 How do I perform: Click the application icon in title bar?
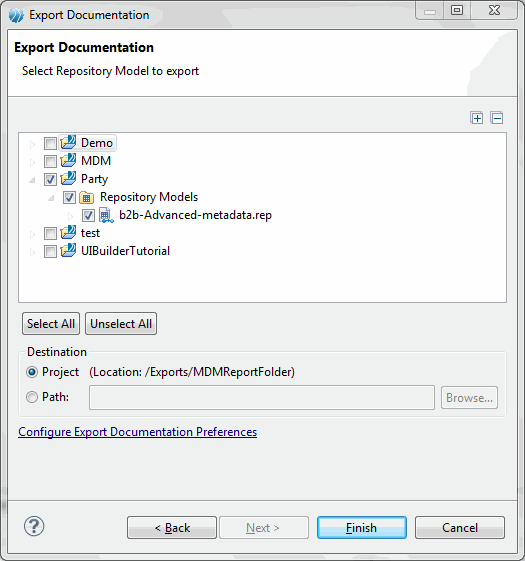point(16,15)
